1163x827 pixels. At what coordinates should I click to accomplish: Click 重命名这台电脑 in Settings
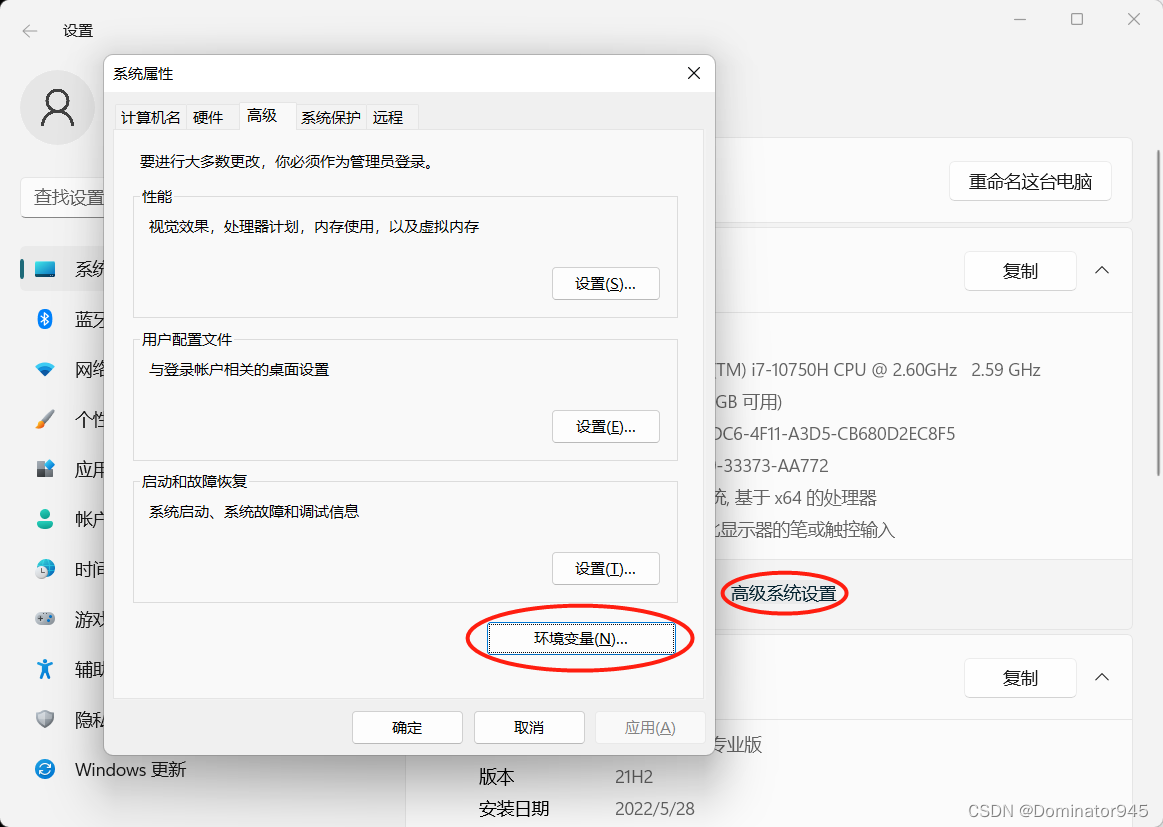(x=1030, y=181)
